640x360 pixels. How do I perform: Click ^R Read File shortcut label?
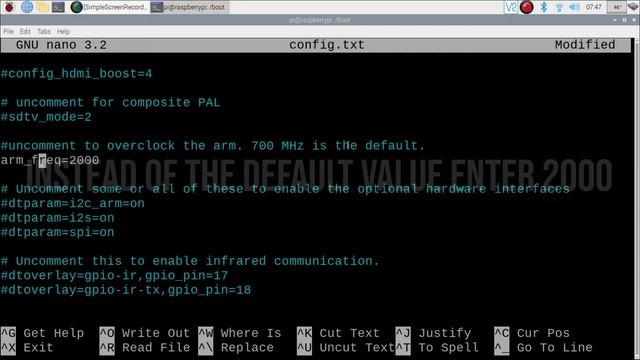tap(144, 348)
